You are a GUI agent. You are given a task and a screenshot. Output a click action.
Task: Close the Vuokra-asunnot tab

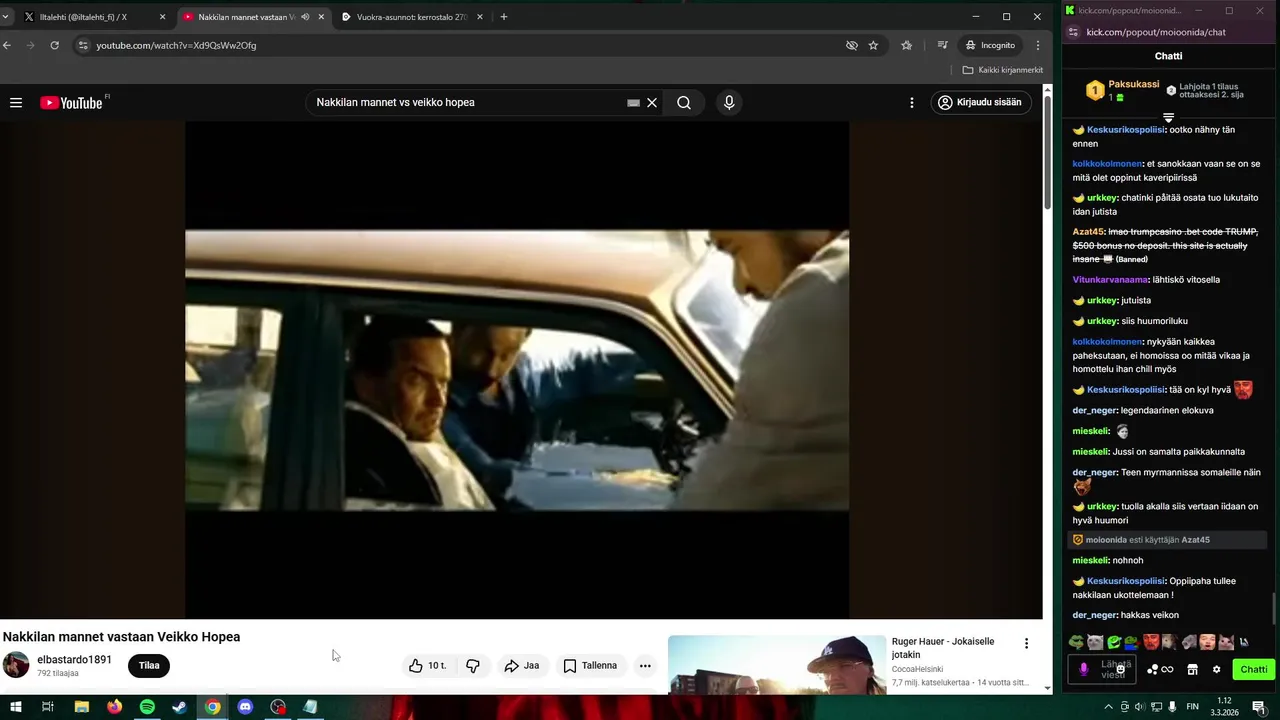480,17
